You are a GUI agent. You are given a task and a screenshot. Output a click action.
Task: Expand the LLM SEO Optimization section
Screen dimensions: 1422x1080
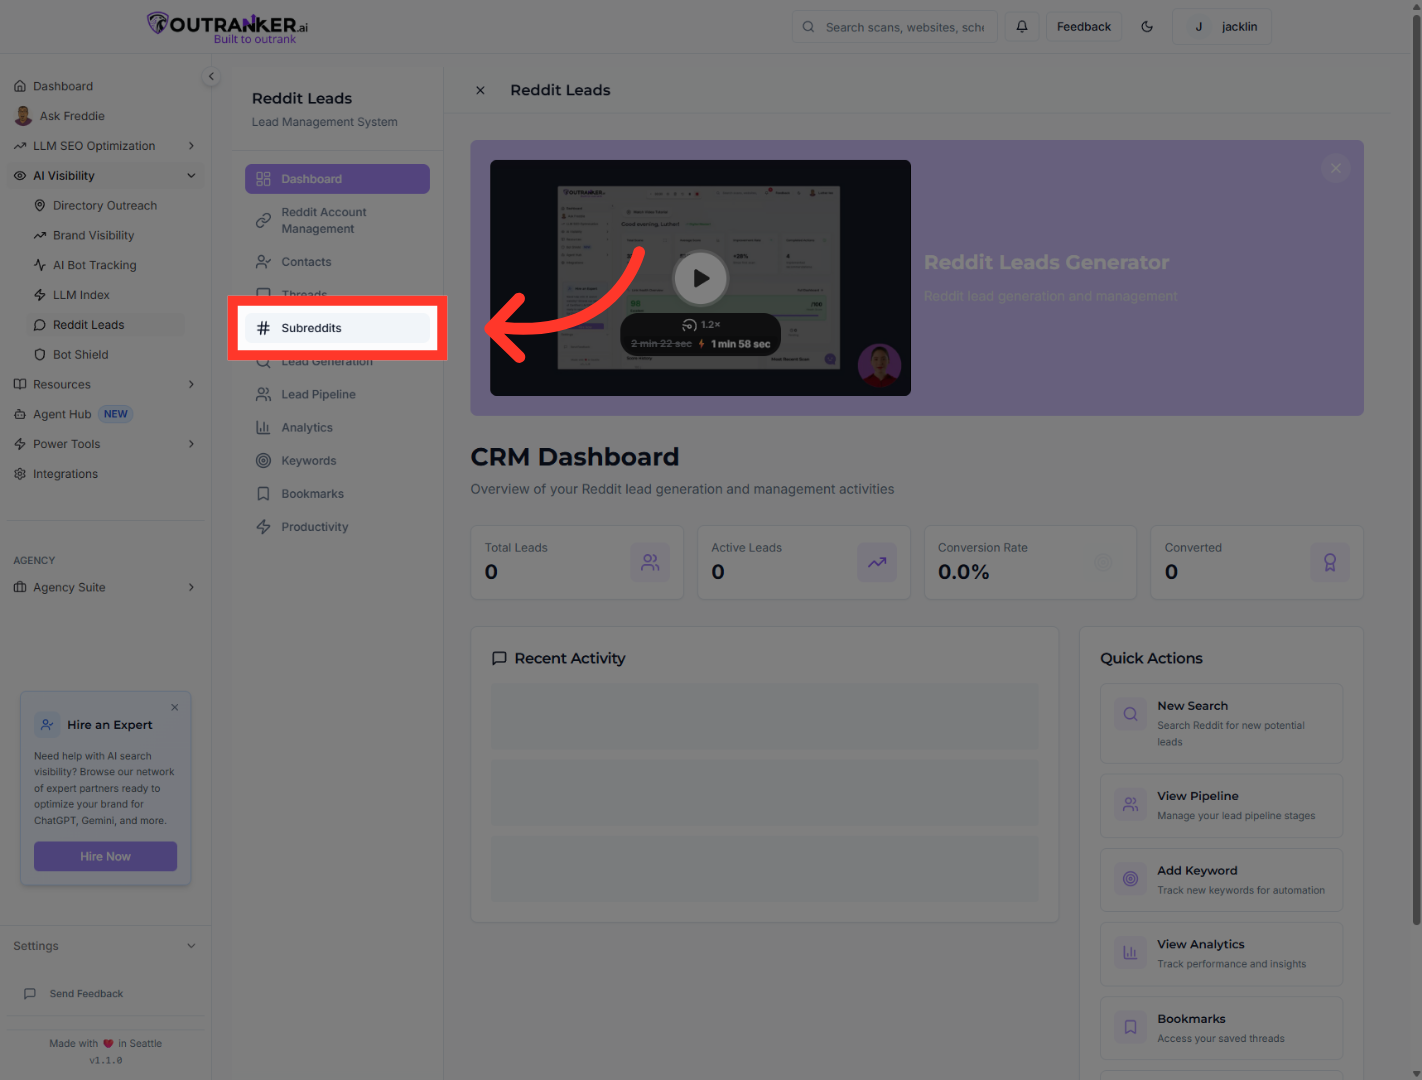pos(105,146)
